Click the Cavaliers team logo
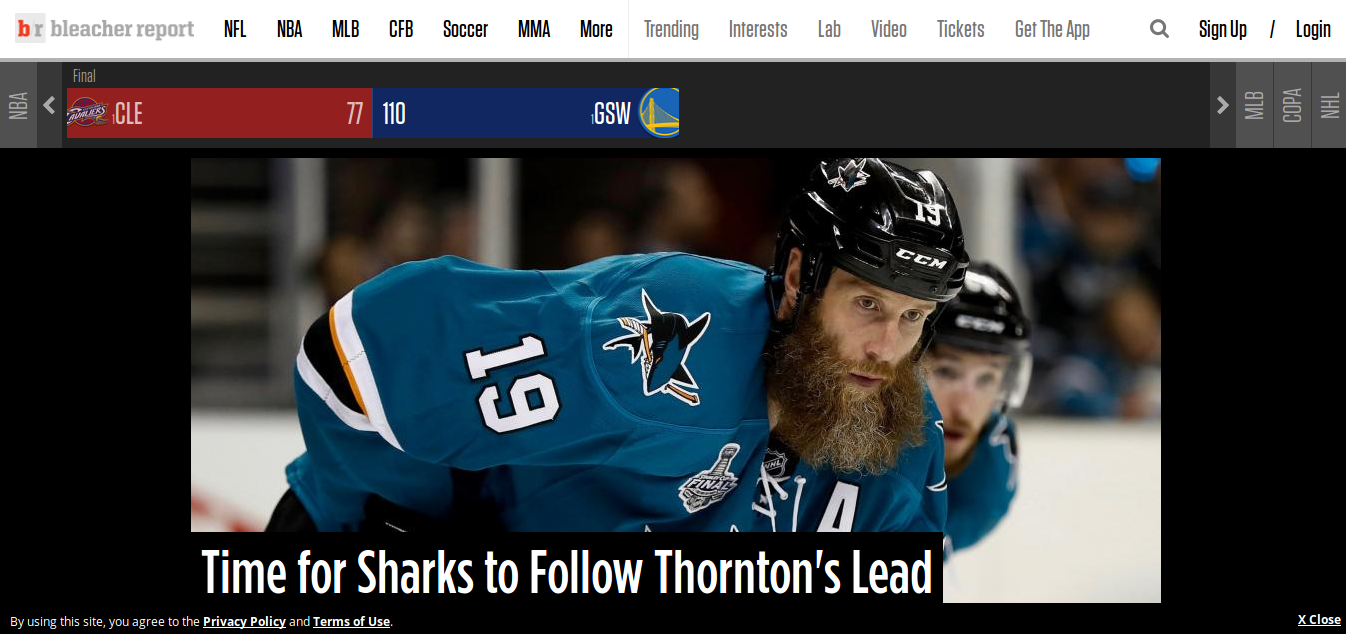The width and height of the screenshot is (1346, 634). pyautogui.click(x=88, y=113)
